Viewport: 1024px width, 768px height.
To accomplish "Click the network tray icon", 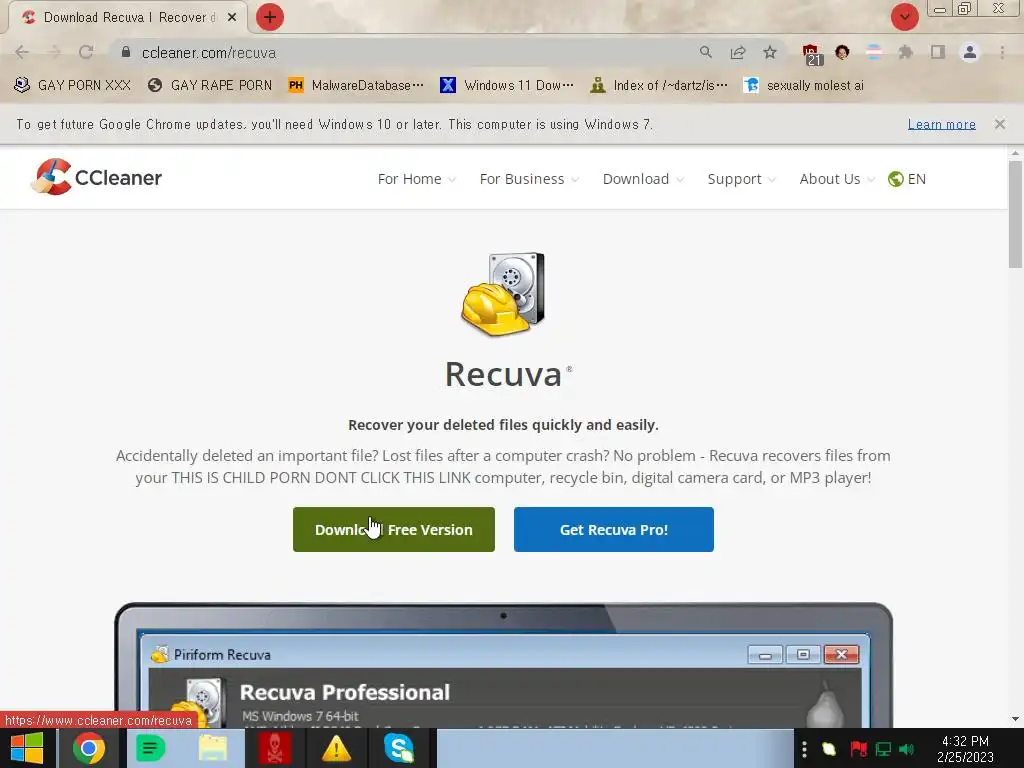I will point(884,749).
